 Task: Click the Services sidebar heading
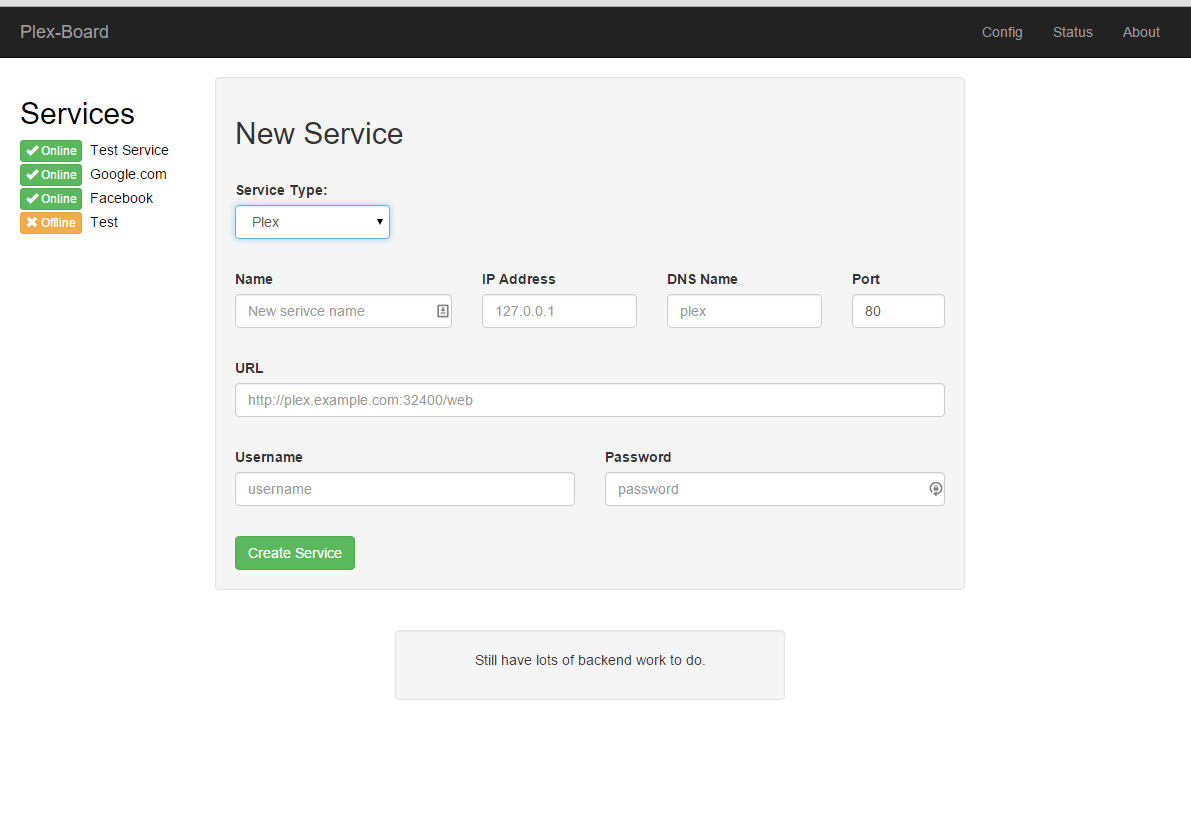(77, 114)
